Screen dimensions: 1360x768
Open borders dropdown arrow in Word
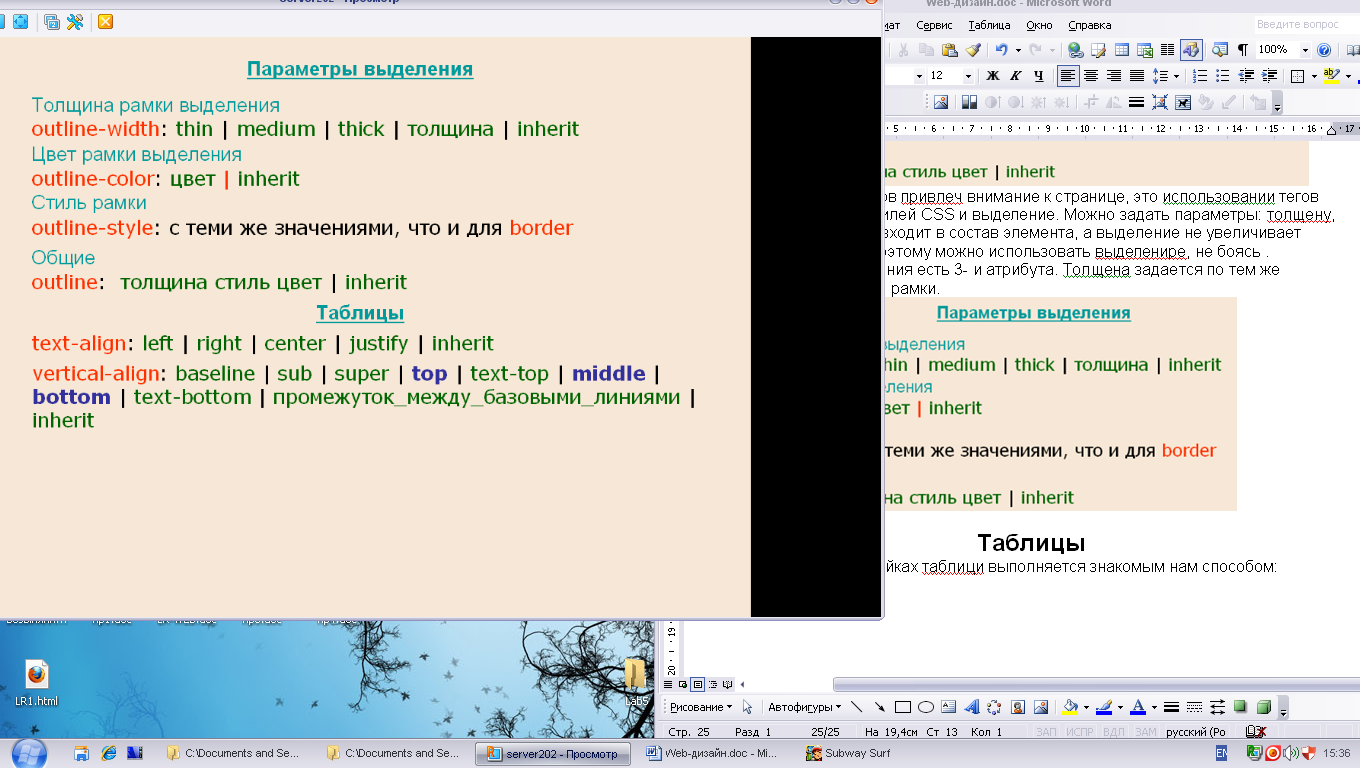(x=1312, y=76)
